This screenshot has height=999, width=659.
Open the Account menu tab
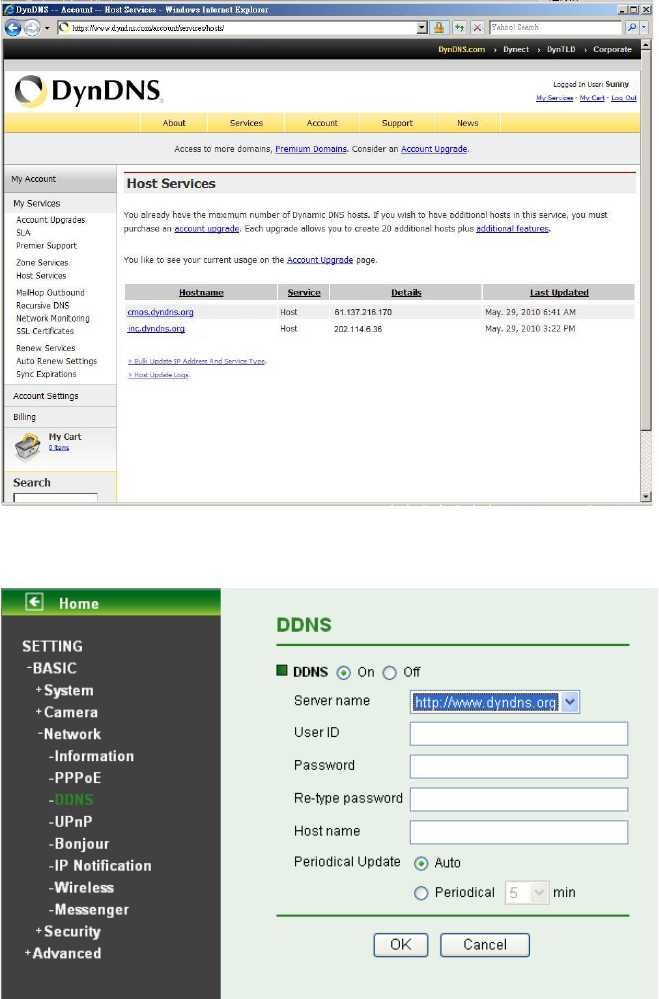point(322,123)
